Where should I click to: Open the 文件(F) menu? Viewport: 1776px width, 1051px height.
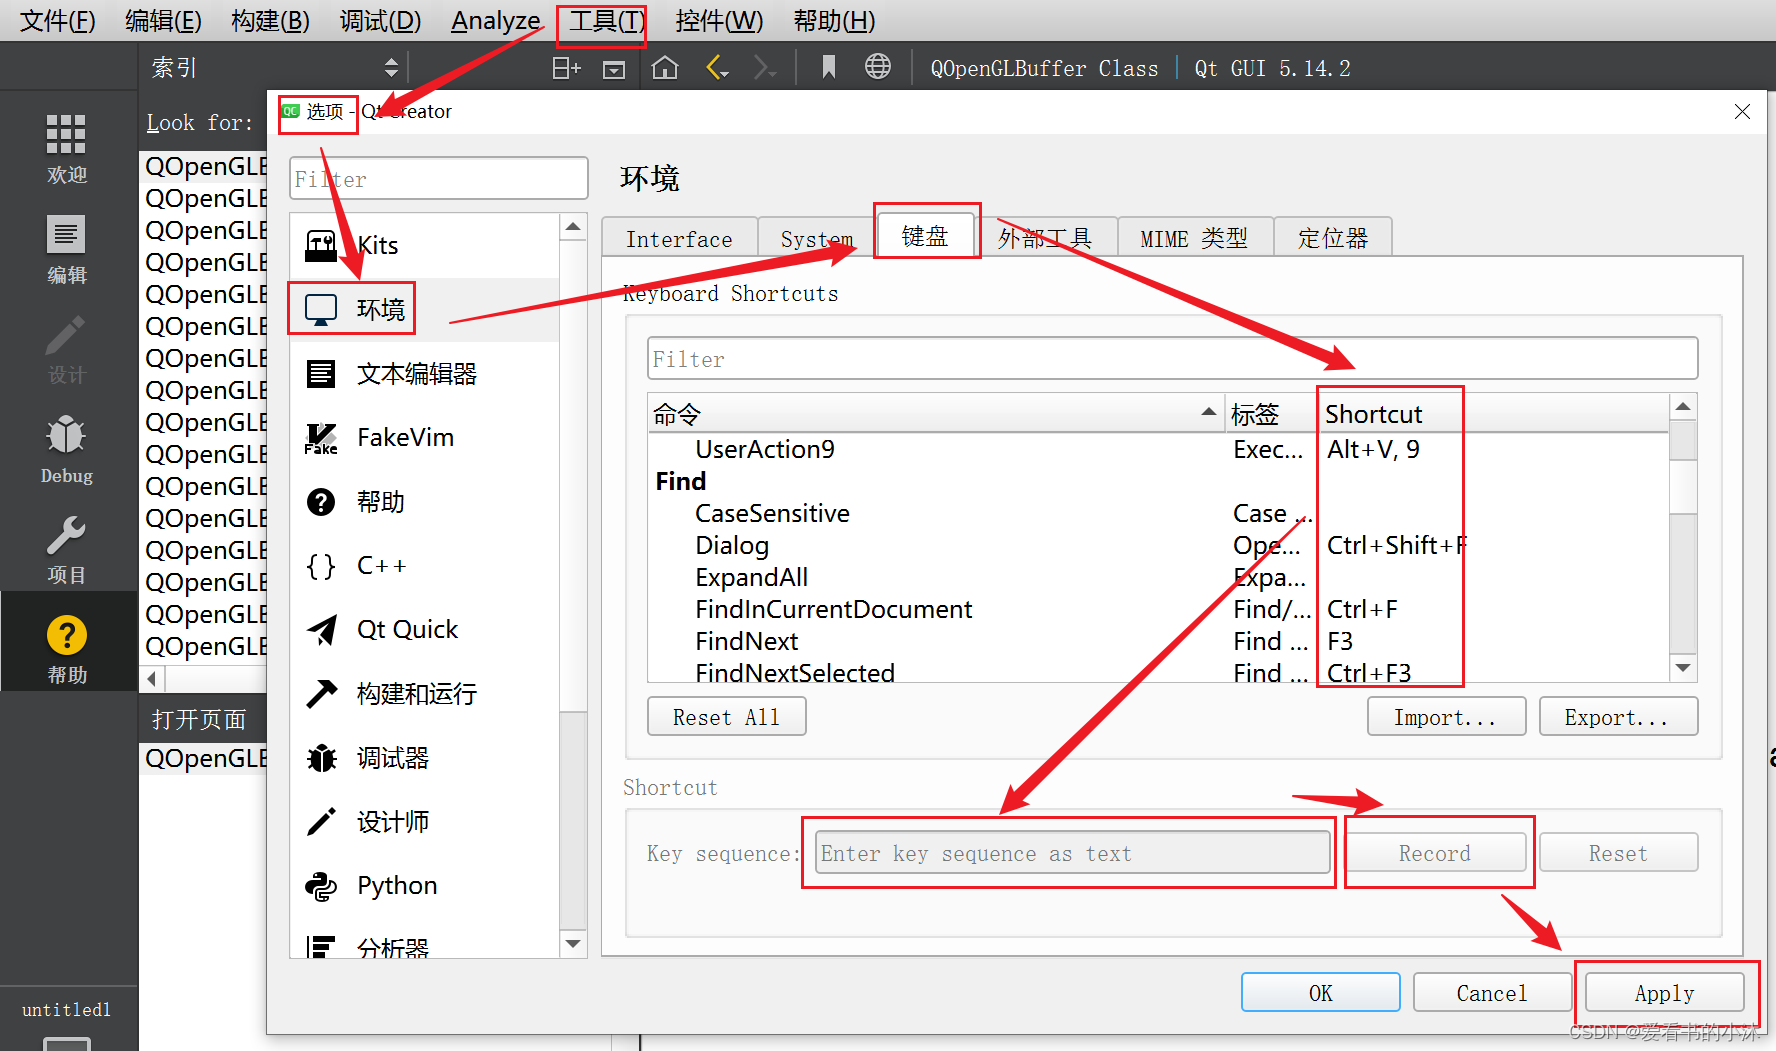(x=58, y=20)
